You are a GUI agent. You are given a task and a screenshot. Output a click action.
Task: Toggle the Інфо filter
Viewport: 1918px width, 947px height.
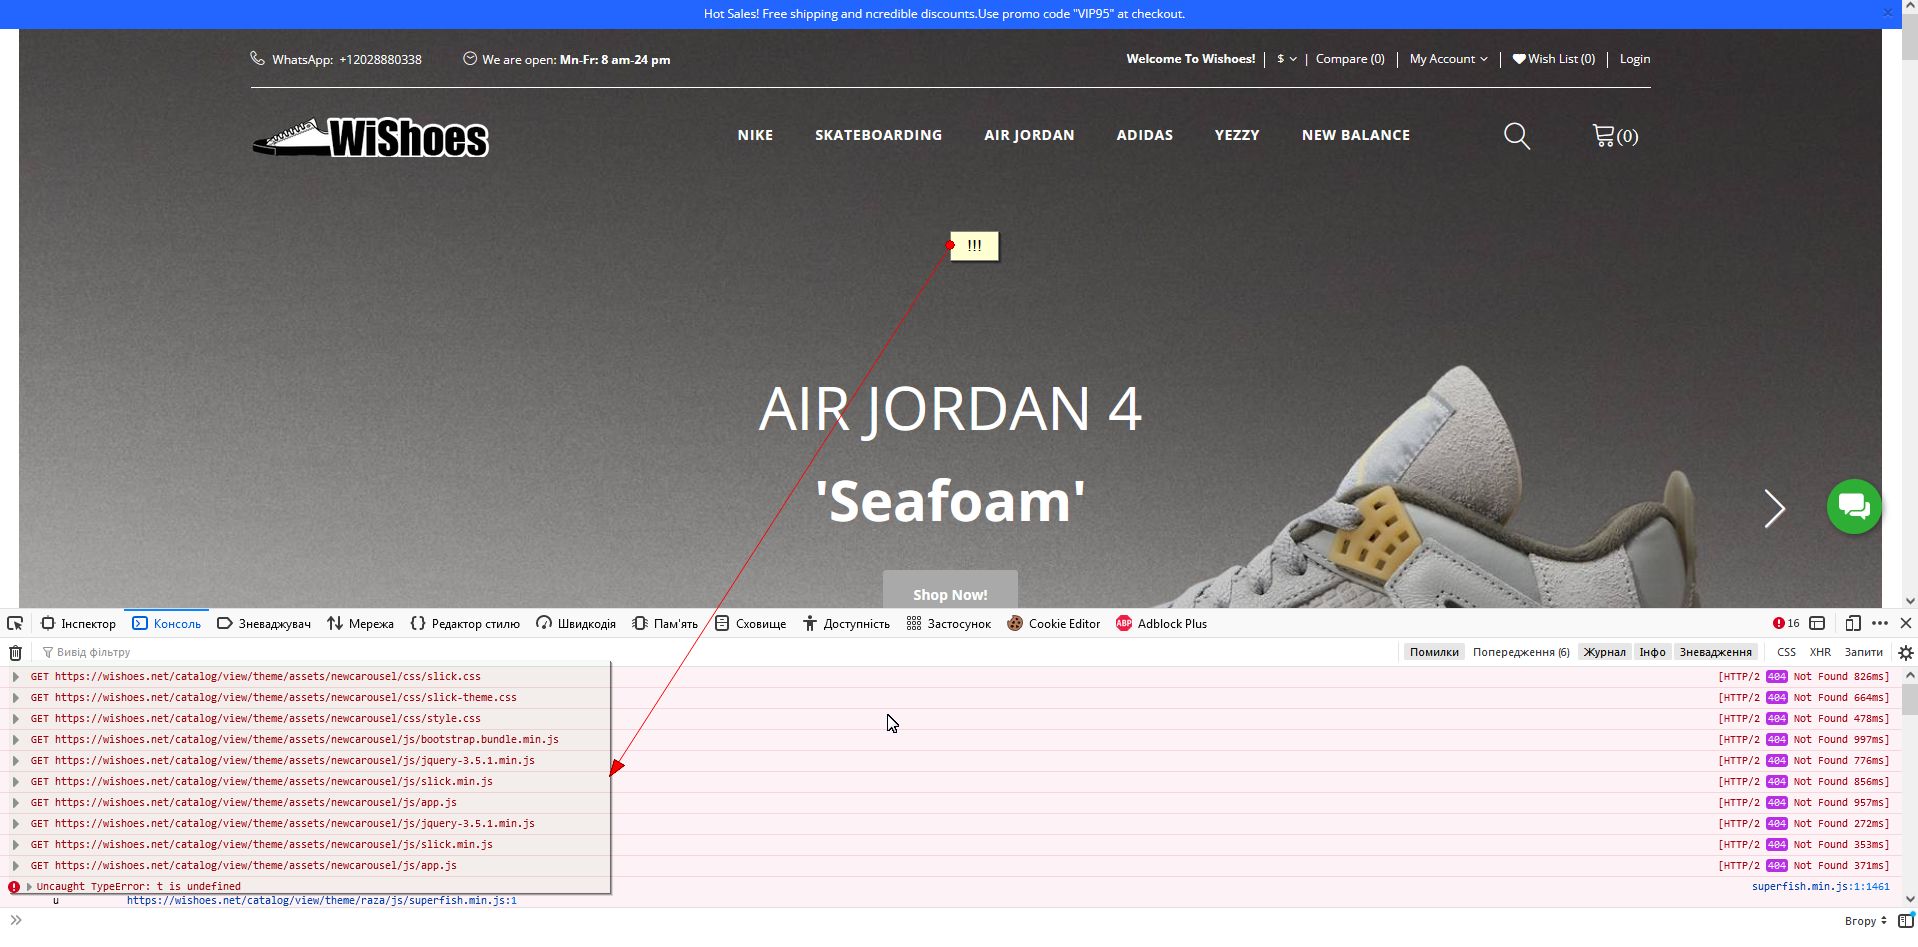pyautogui.click(x=1652, y=652)
